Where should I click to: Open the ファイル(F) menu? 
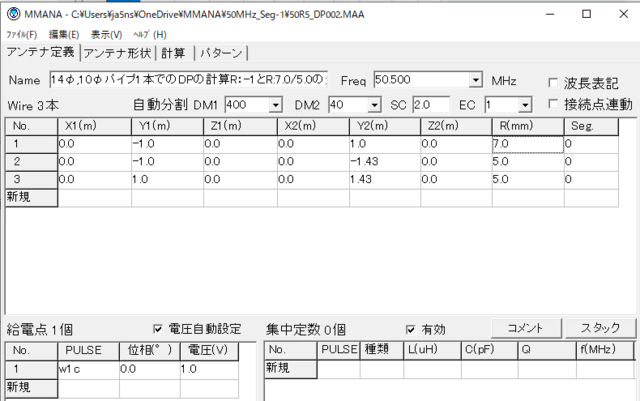point(22,34)
